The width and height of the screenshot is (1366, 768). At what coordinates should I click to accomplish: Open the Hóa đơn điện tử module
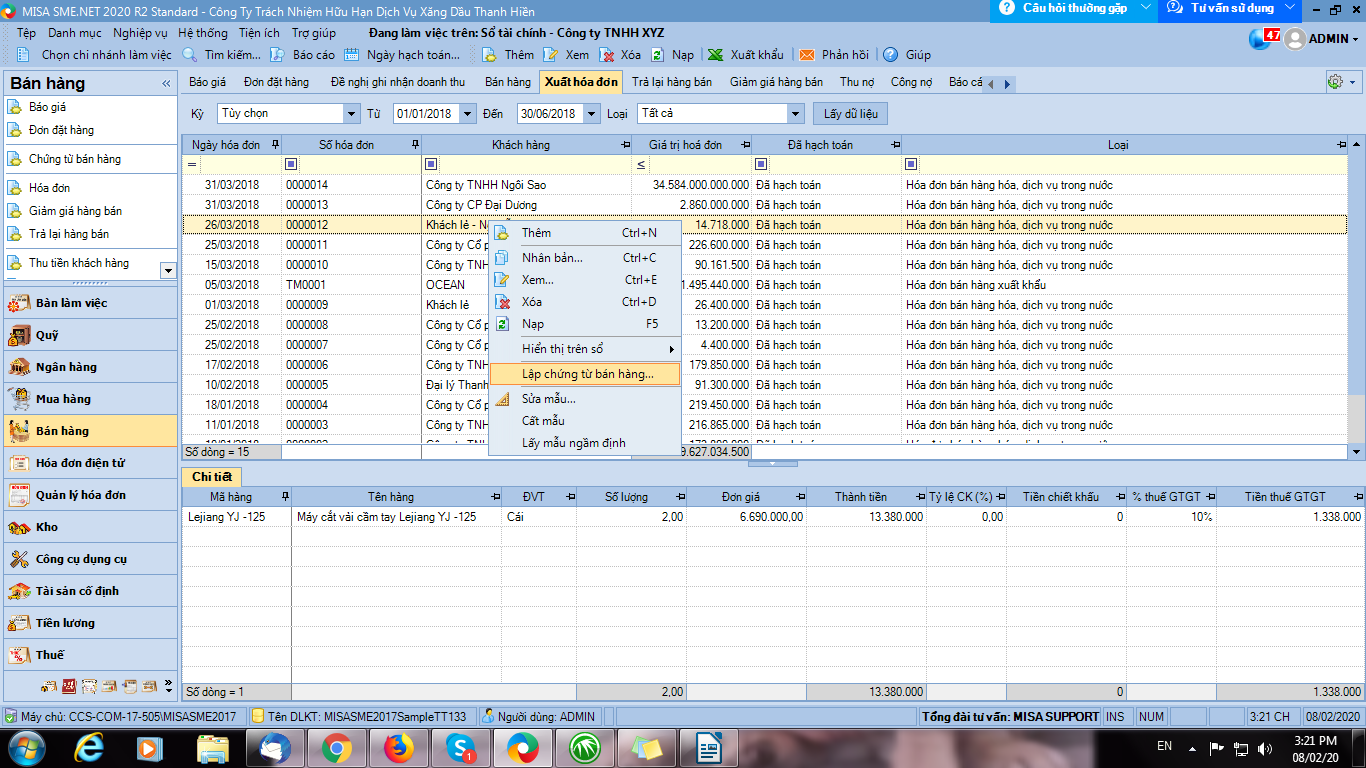coord(90,463)
